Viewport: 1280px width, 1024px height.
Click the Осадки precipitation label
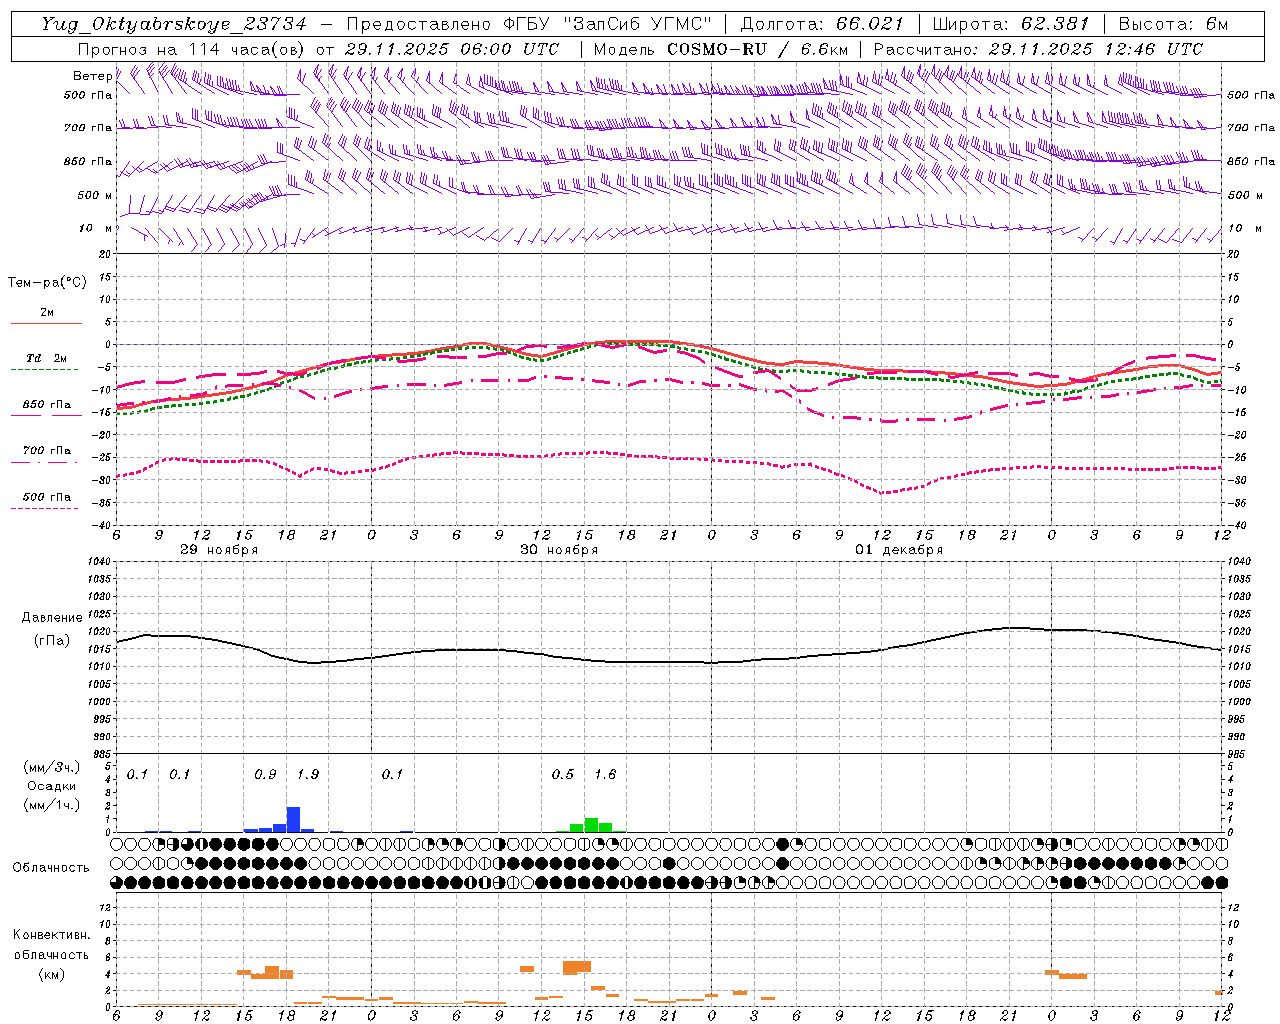pyautogui.click(x=52, y=787)
